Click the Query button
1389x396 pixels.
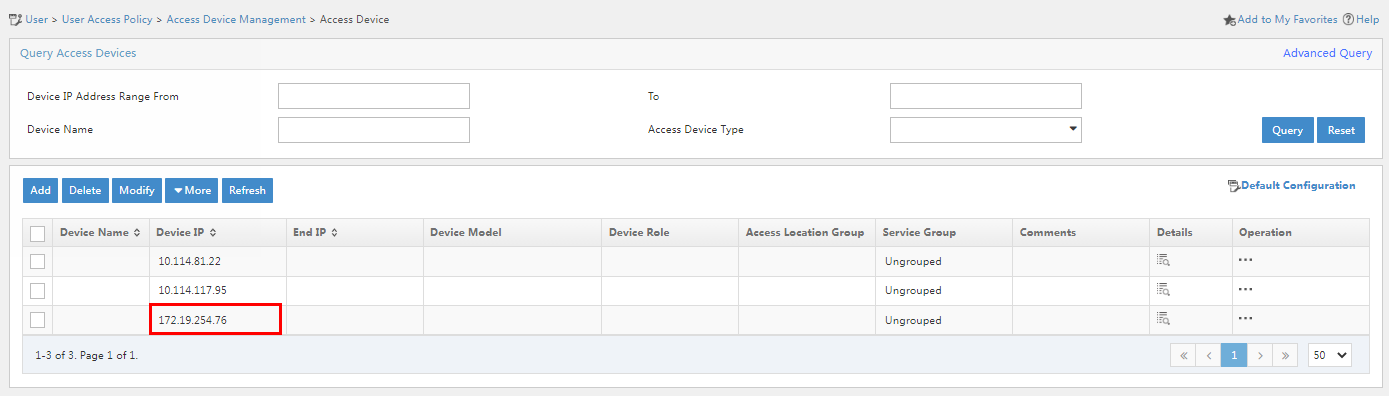(1288, 130)
